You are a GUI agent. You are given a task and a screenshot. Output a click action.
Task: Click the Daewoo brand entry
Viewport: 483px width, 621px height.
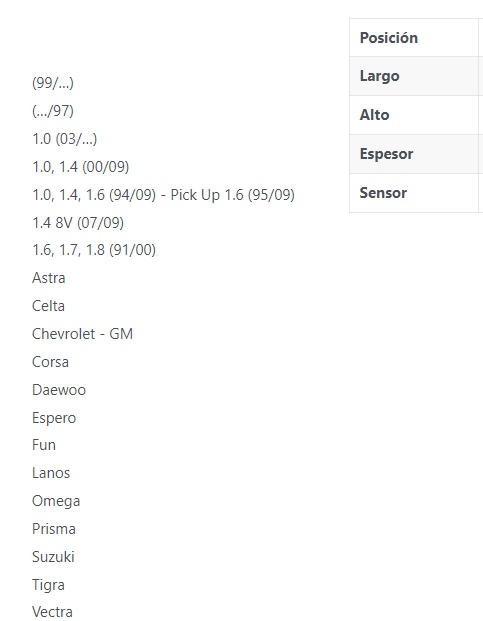click(x=59, y=390)
